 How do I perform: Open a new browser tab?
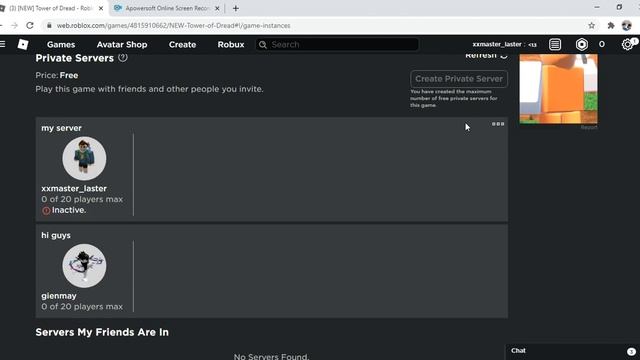pos(236,8)
